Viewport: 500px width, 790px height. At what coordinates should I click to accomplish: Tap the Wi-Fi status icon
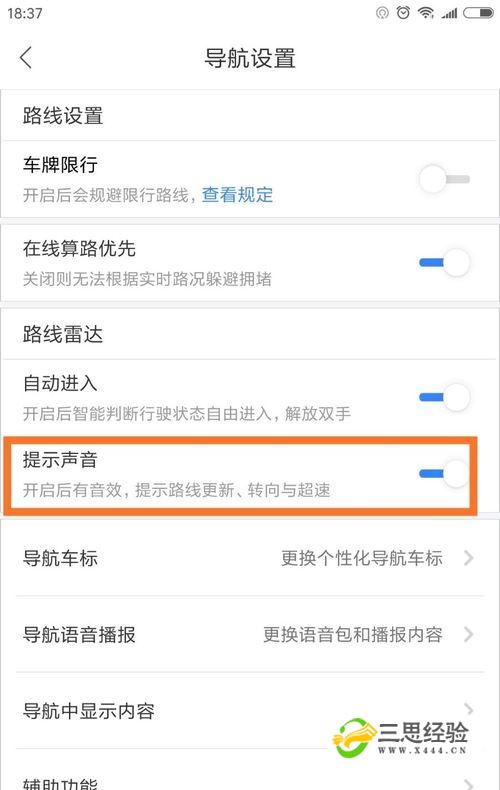coord(425,13)
